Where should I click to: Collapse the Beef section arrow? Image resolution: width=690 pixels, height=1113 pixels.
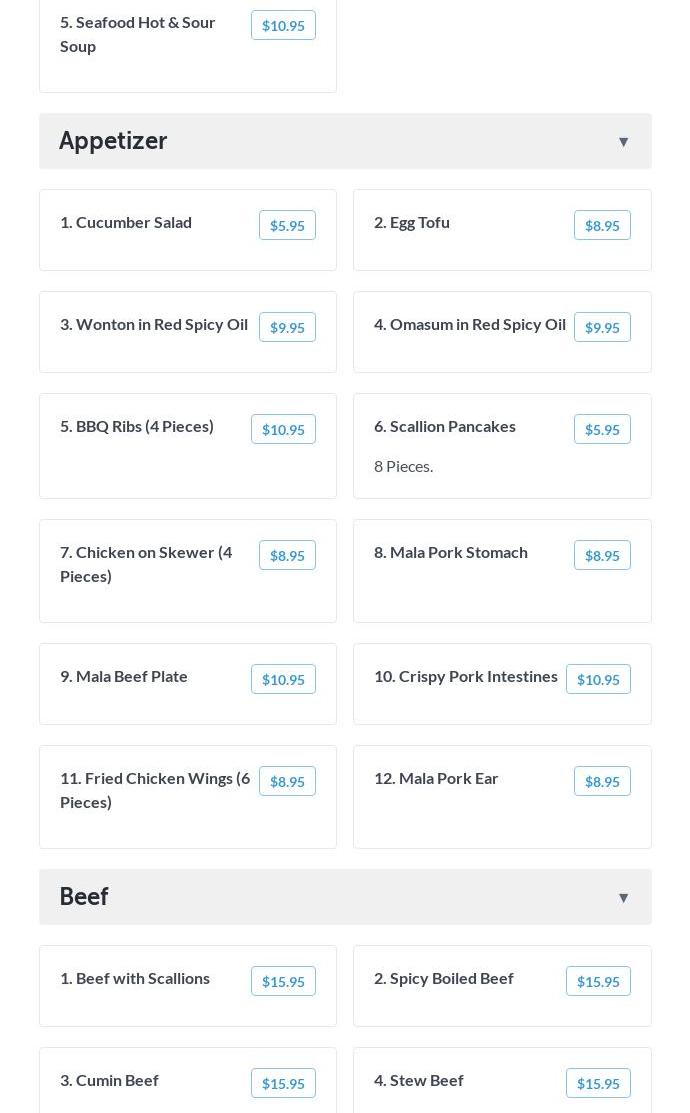[x=623, y=898]
